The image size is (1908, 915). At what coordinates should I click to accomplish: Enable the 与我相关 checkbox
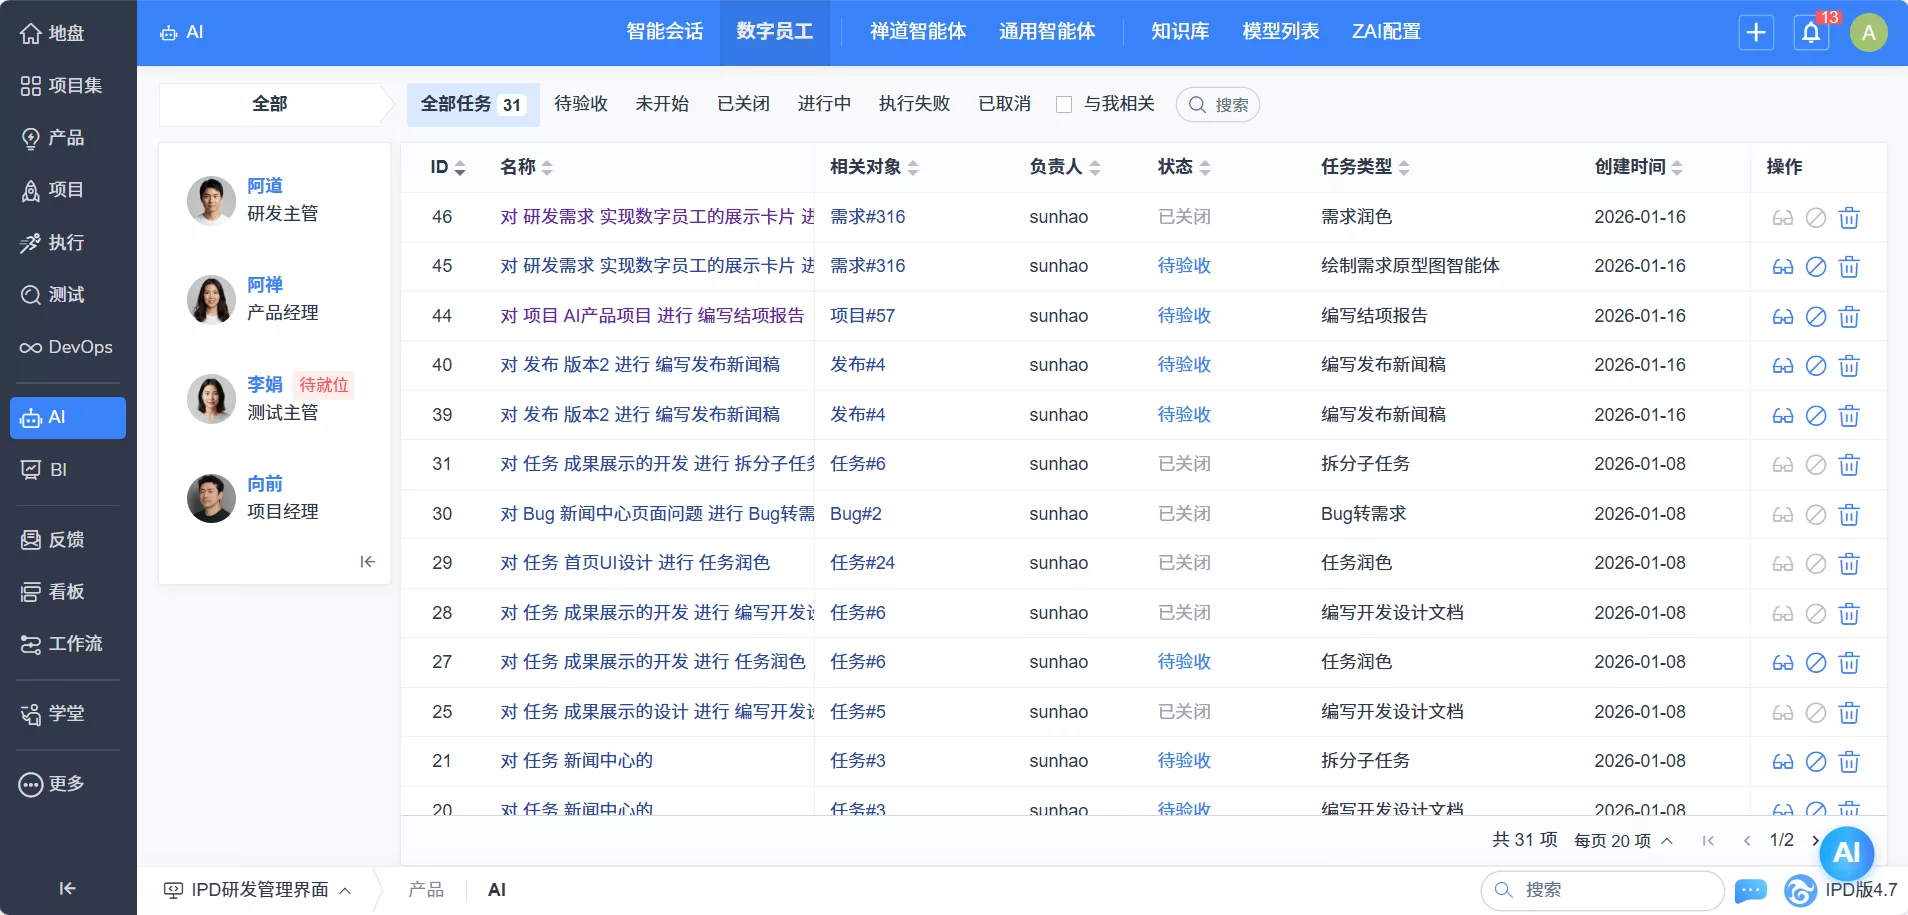click(x=1064, y=103)
